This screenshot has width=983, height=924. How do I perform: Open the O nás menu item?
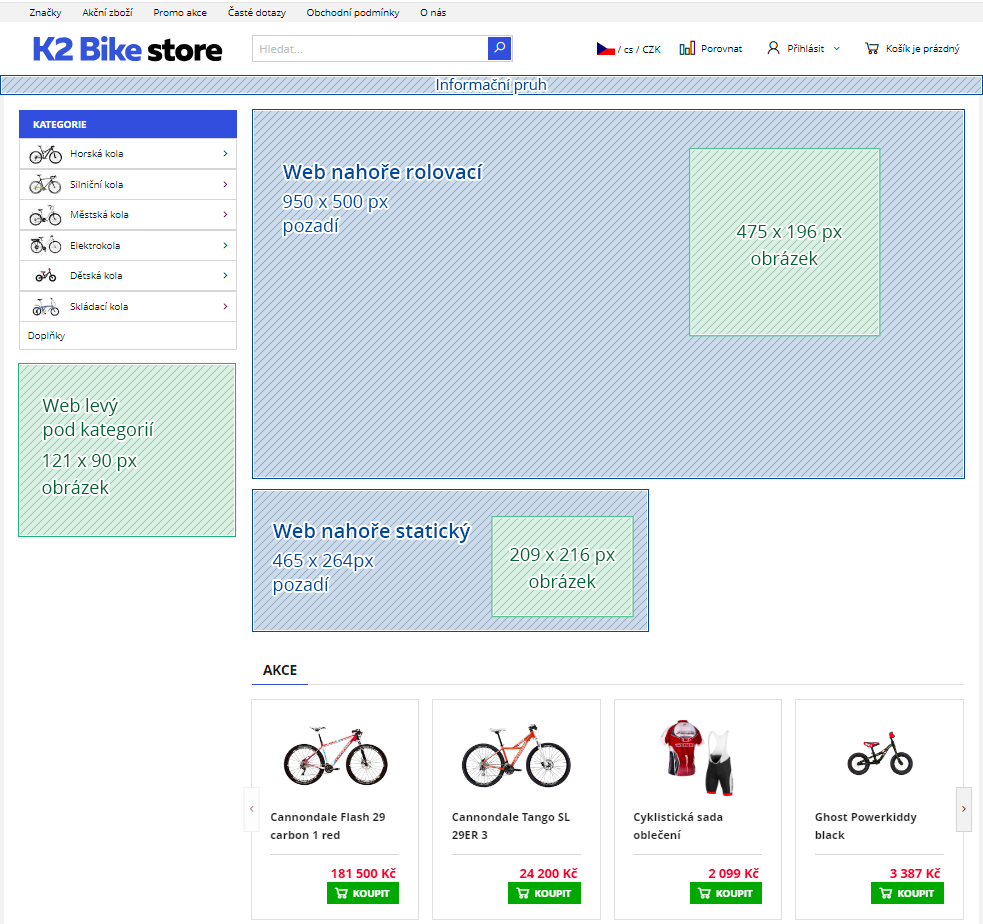click(433, 13)
